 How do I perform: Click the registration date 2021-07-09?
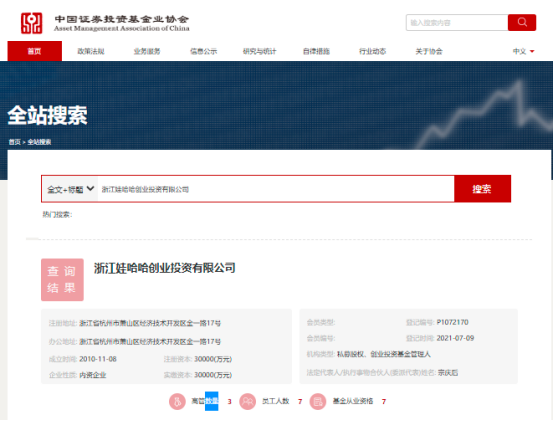455,338
